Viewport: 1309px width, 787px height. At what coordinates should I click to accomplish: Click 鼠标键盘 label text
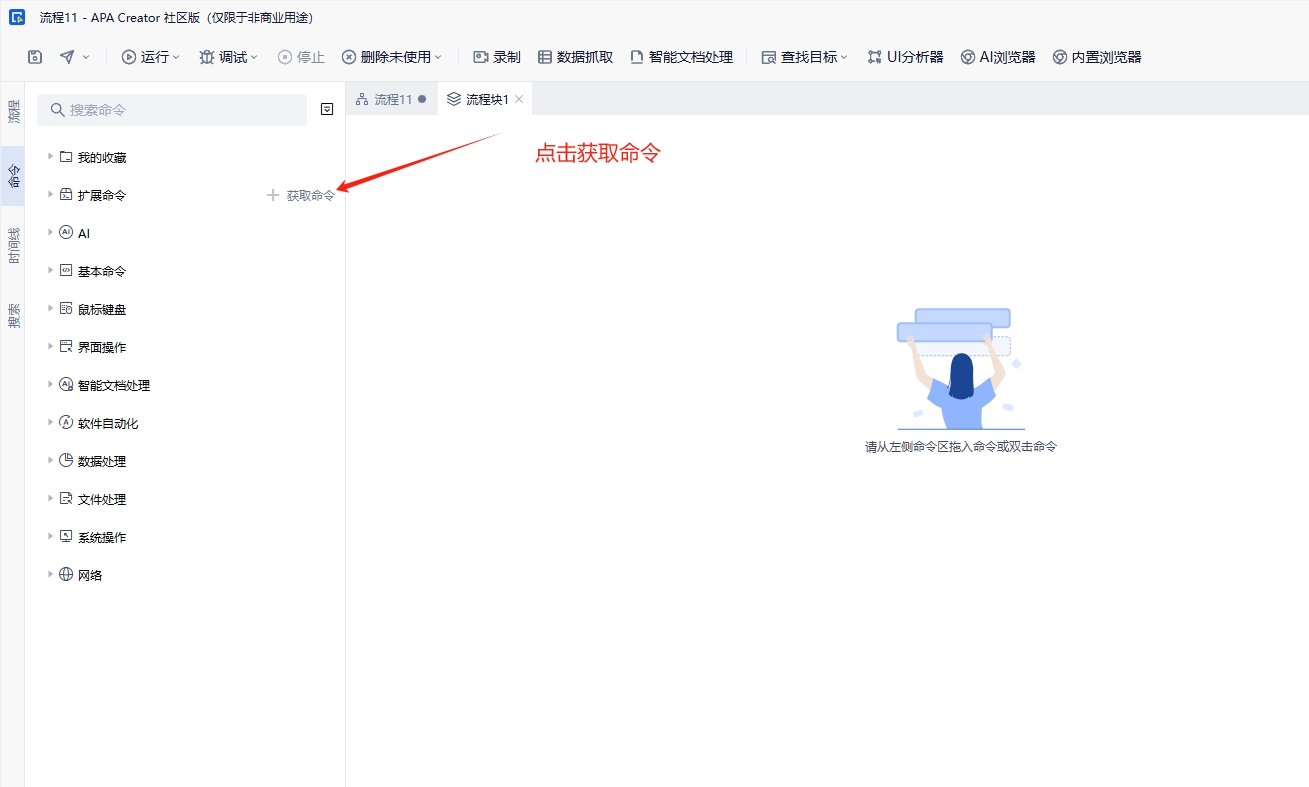[102, 309]
